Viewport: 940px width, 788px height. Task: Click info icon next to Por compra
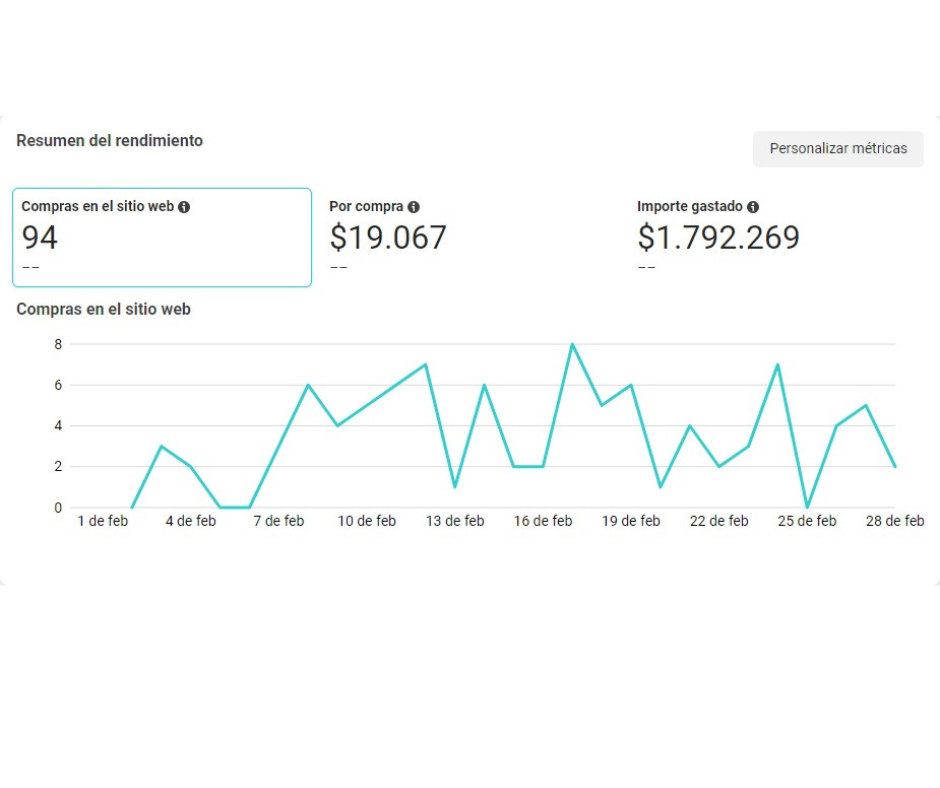coord(413,207)
